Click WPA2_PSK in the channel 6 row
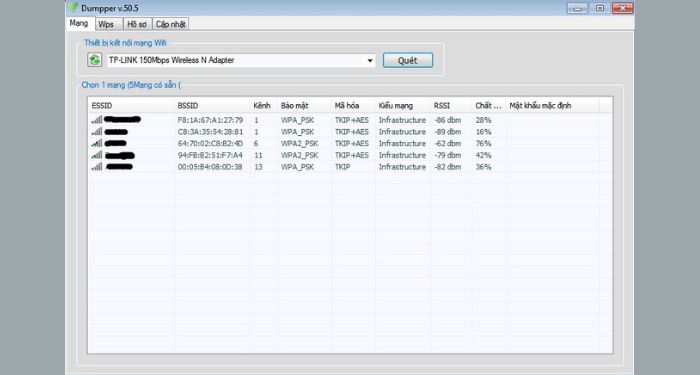This screenshot has width=700, height=375. click(x=300, y=143)
